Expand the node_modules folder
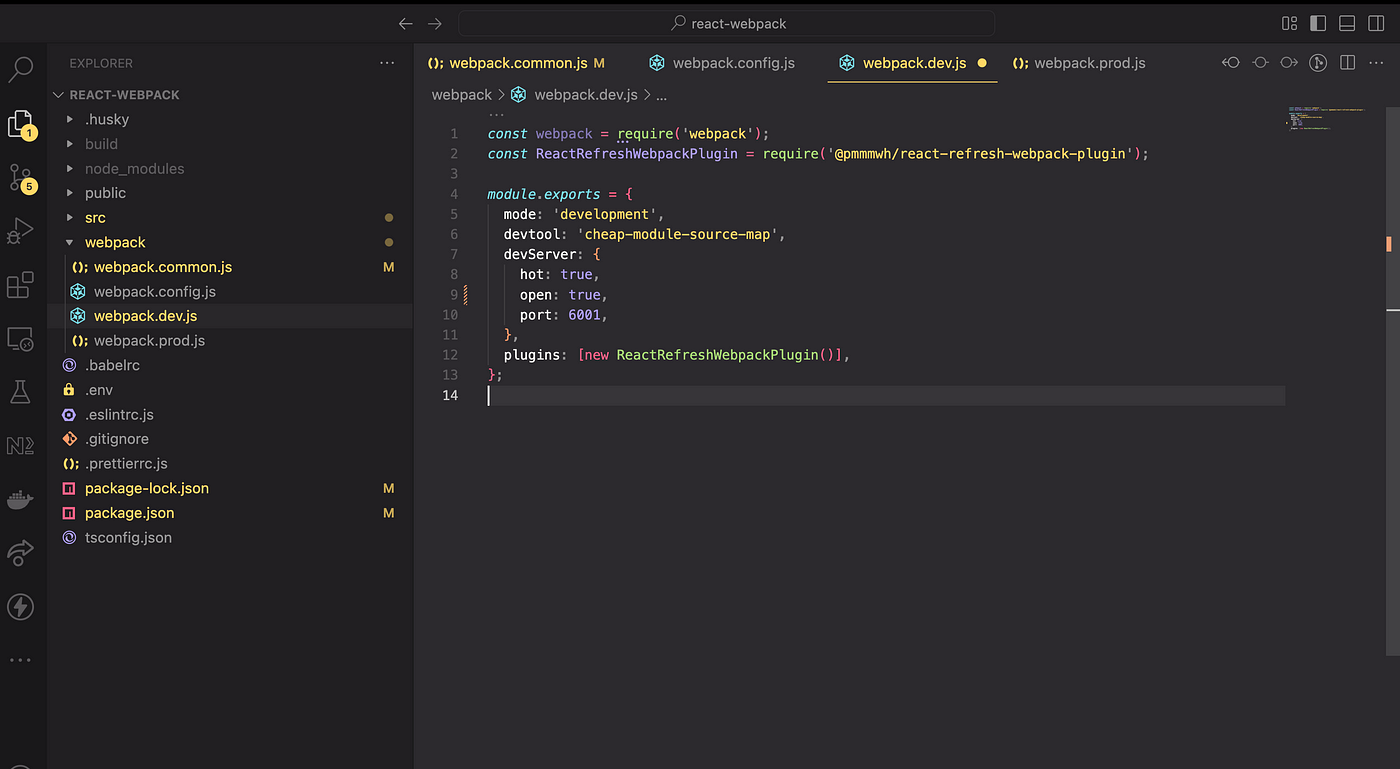 (134, 169)
